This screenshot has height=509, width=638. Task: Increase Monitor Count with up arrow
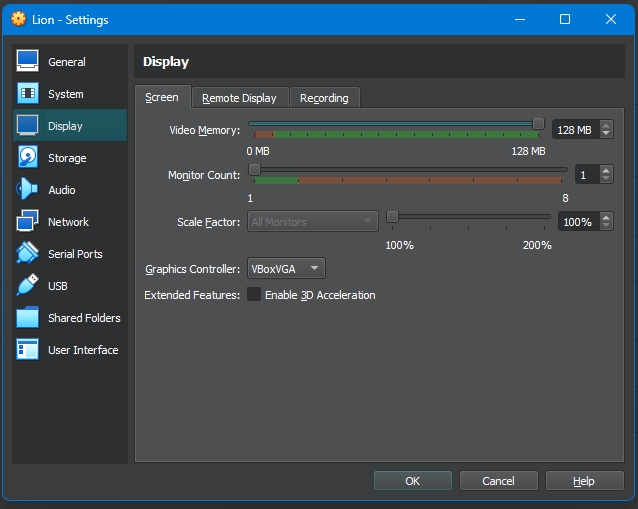(x=606, y=170)
